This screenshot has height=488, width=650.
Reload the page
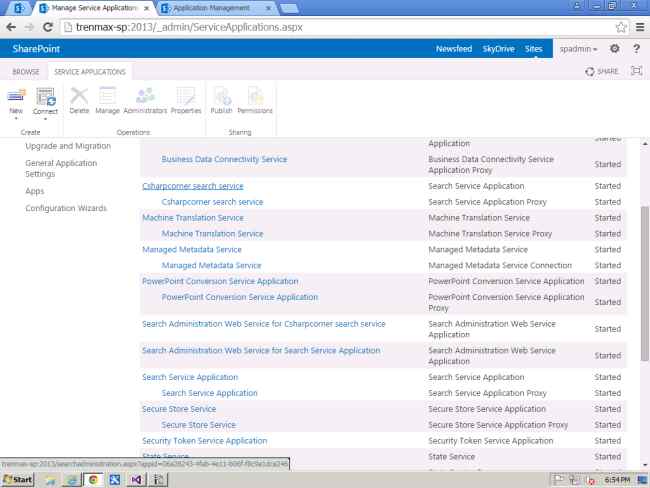(x=48, y=27)
